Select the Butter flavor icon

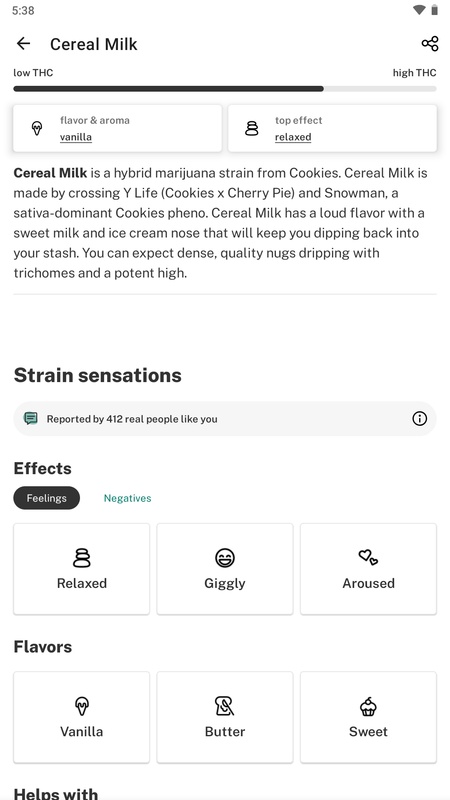pyautogui.click(x=225, y=707)
